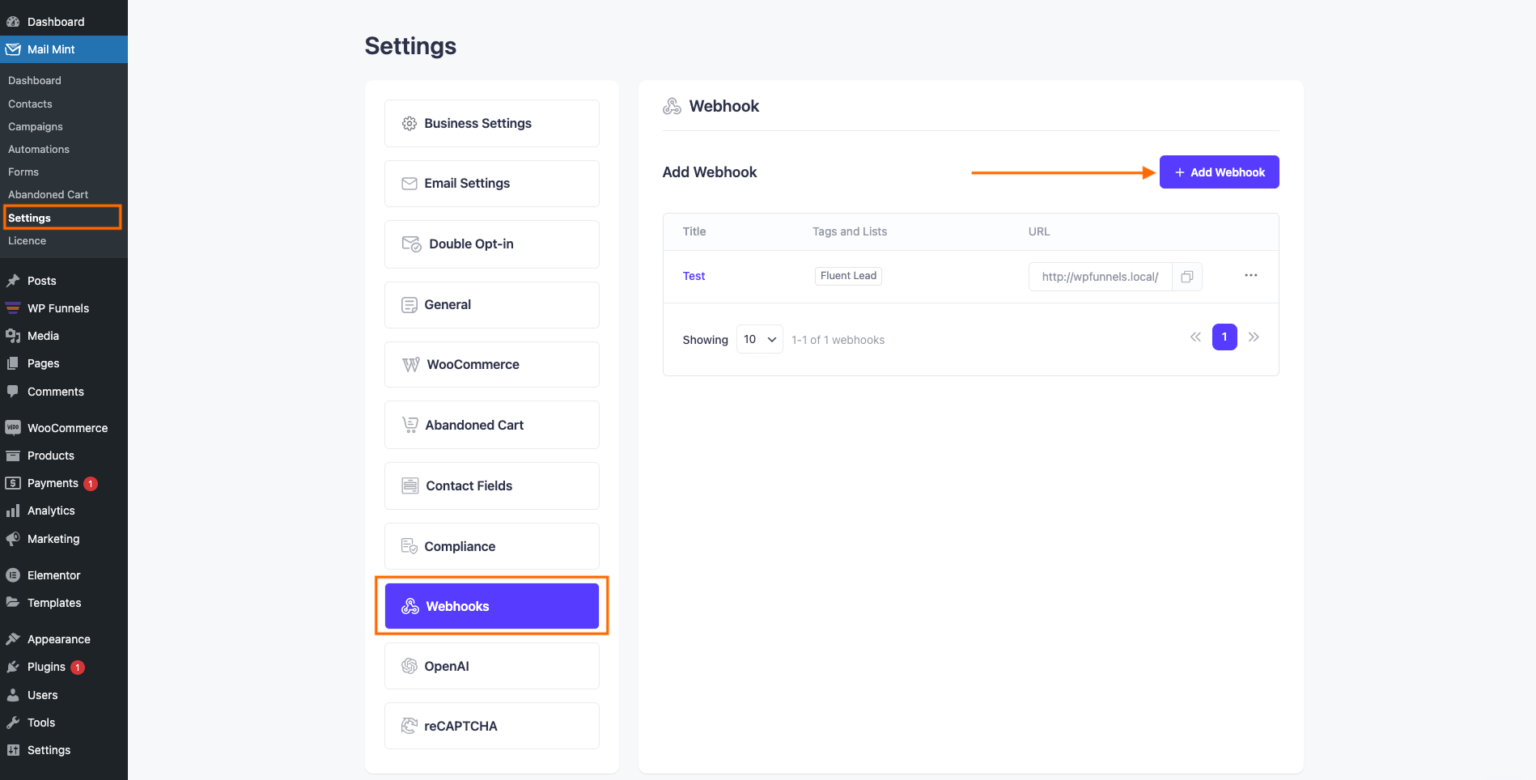Open the Media library from the sidebar
The width and height of the screenshot is (1536, 780).
14,336
